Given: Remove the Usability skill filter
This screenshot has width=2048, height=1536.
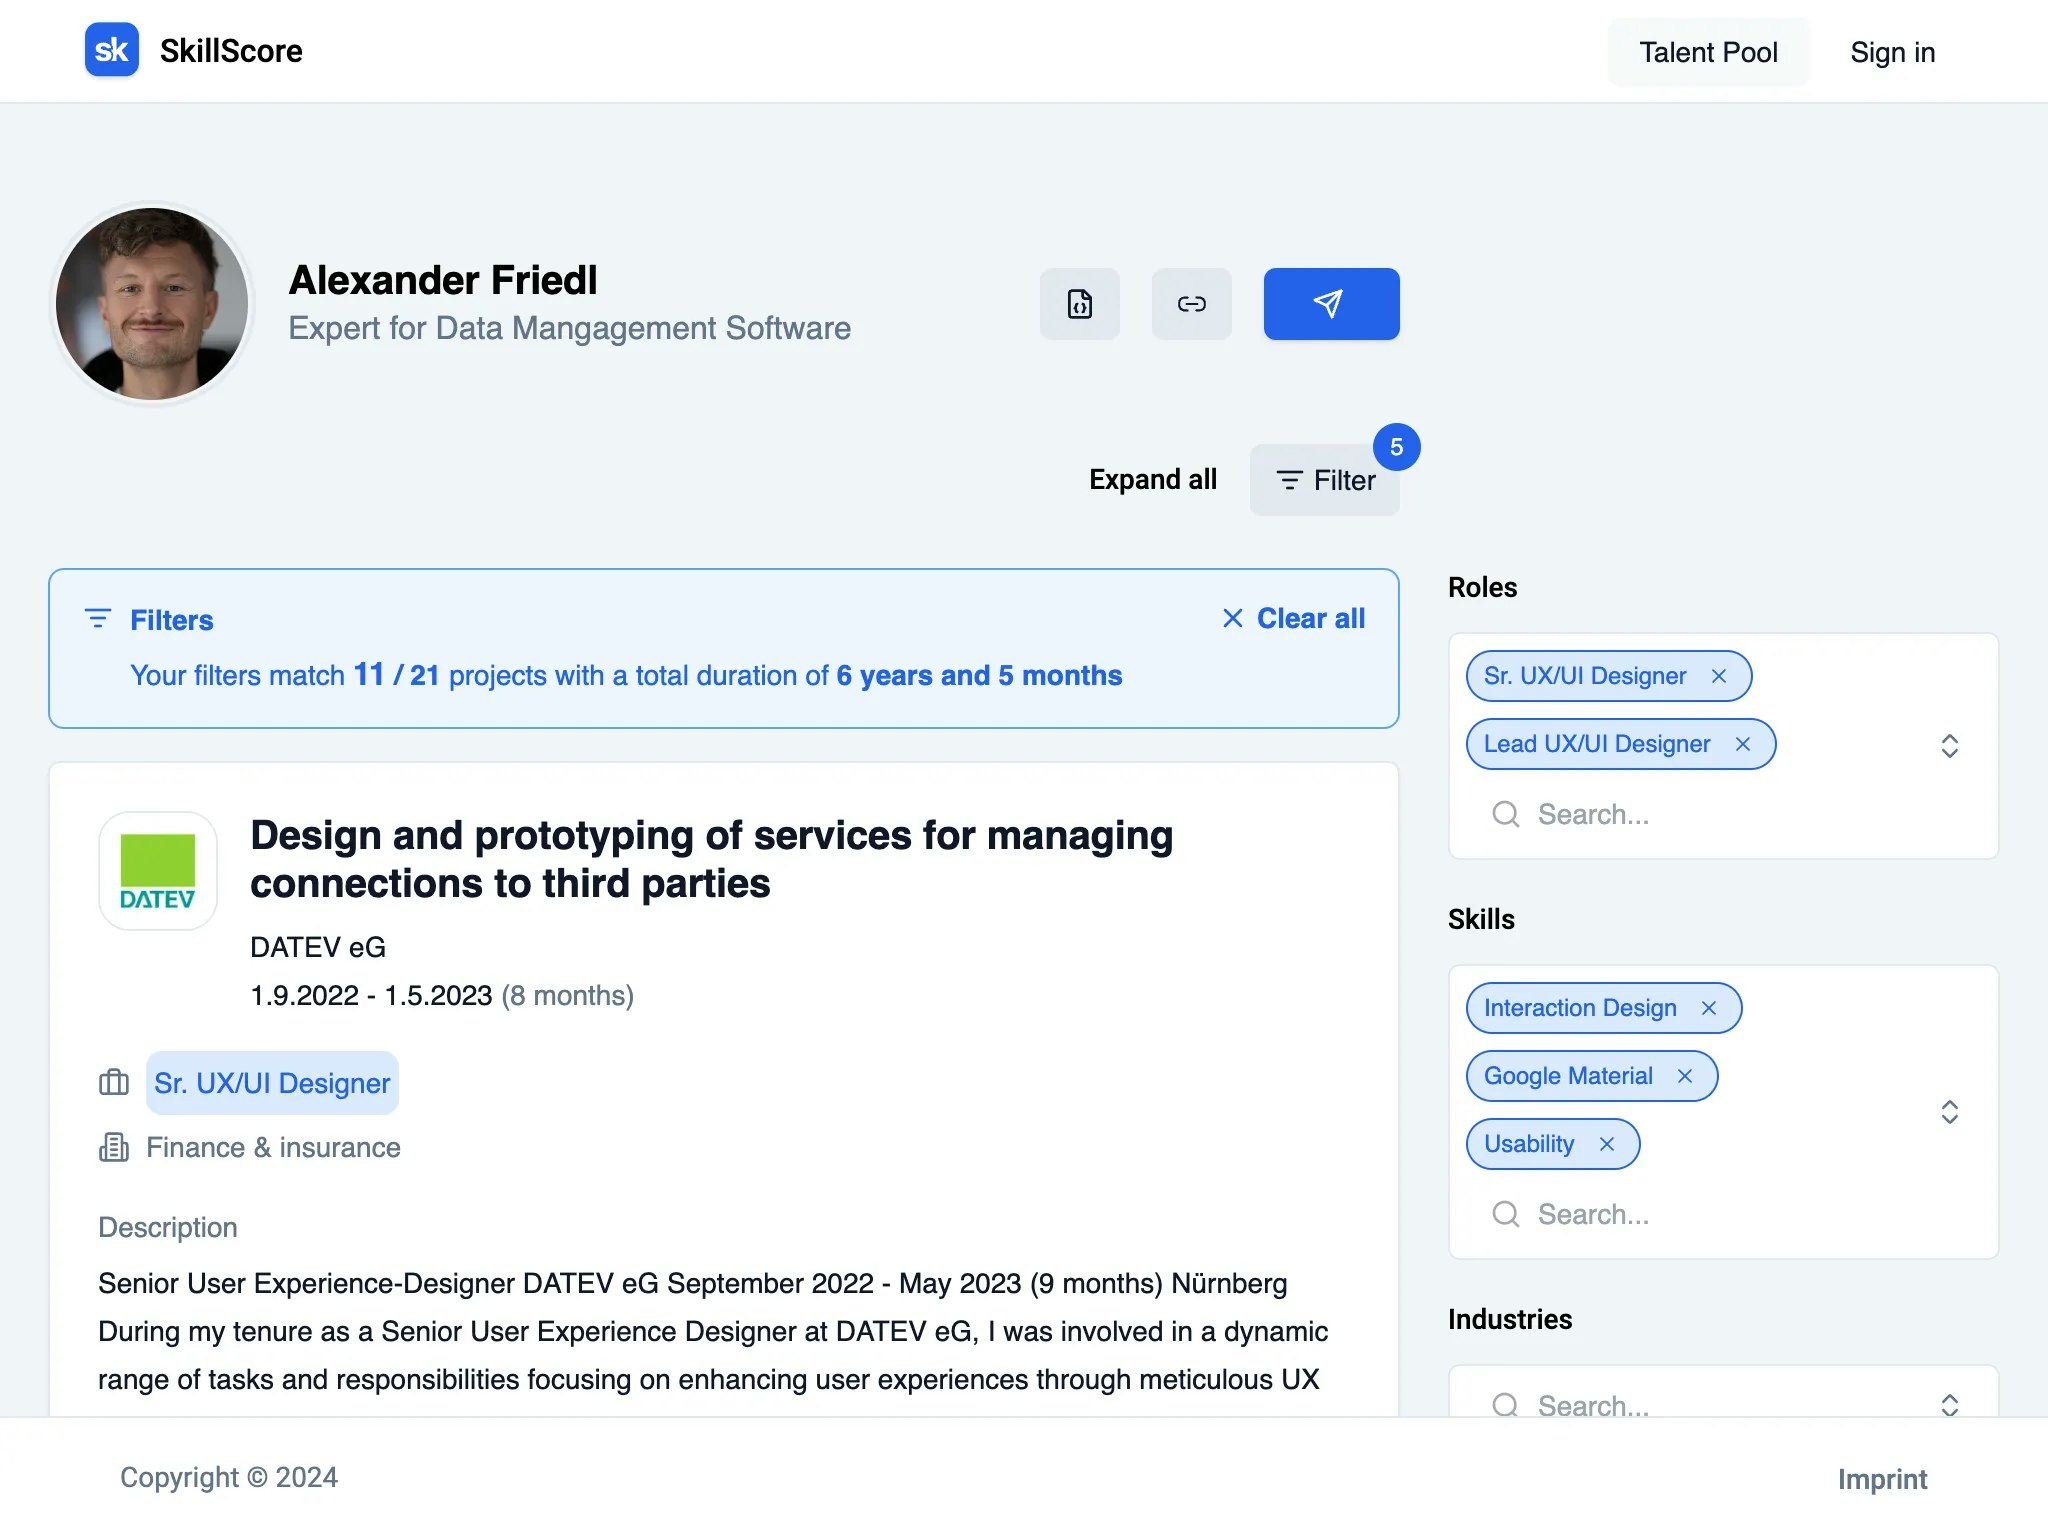Looking at the screenshot, I should point(1607,1145).
